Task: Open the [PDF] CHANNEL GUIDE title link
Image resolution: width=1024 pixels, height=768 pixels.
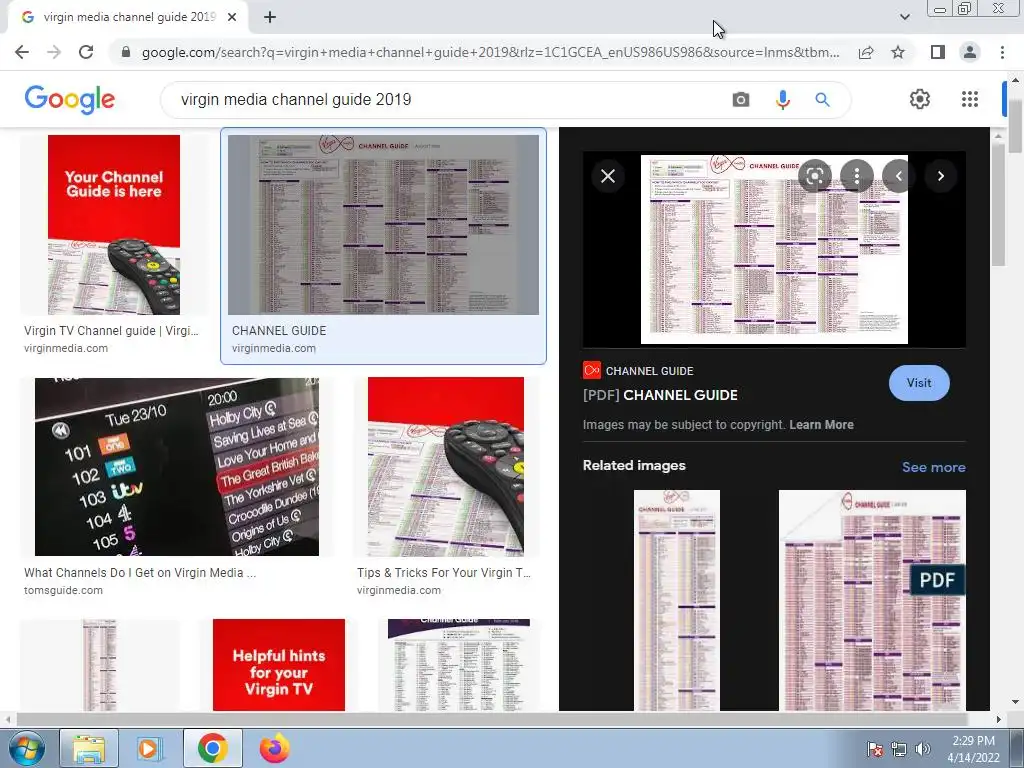Action: coord(660,395)
